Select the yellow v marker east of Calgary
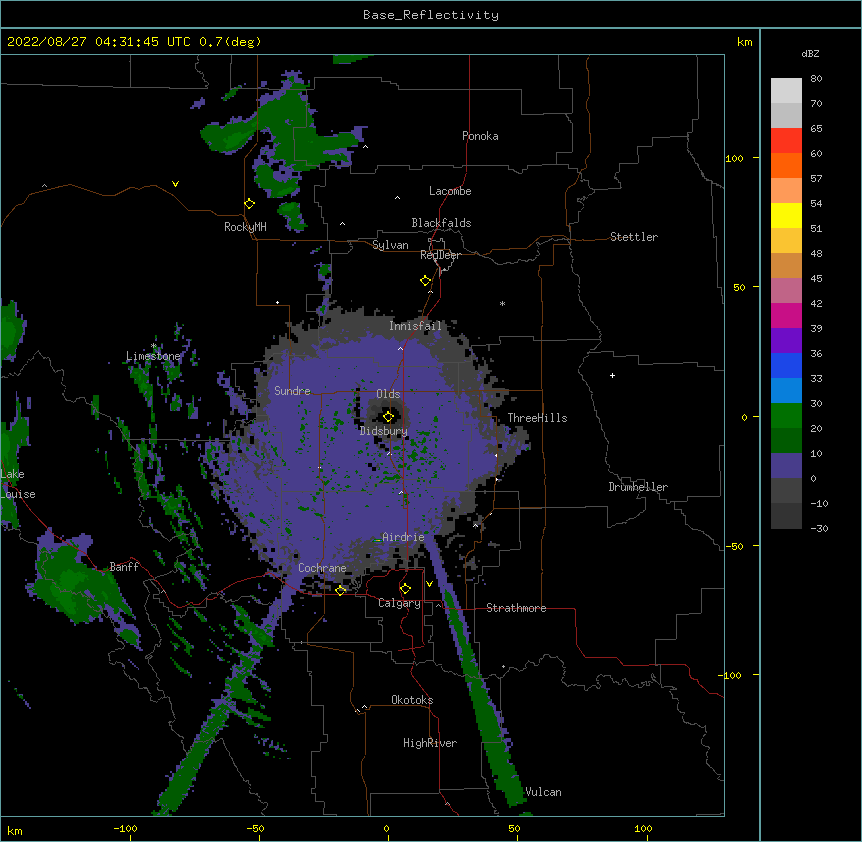The image size is (862, 842). [429, 584]
